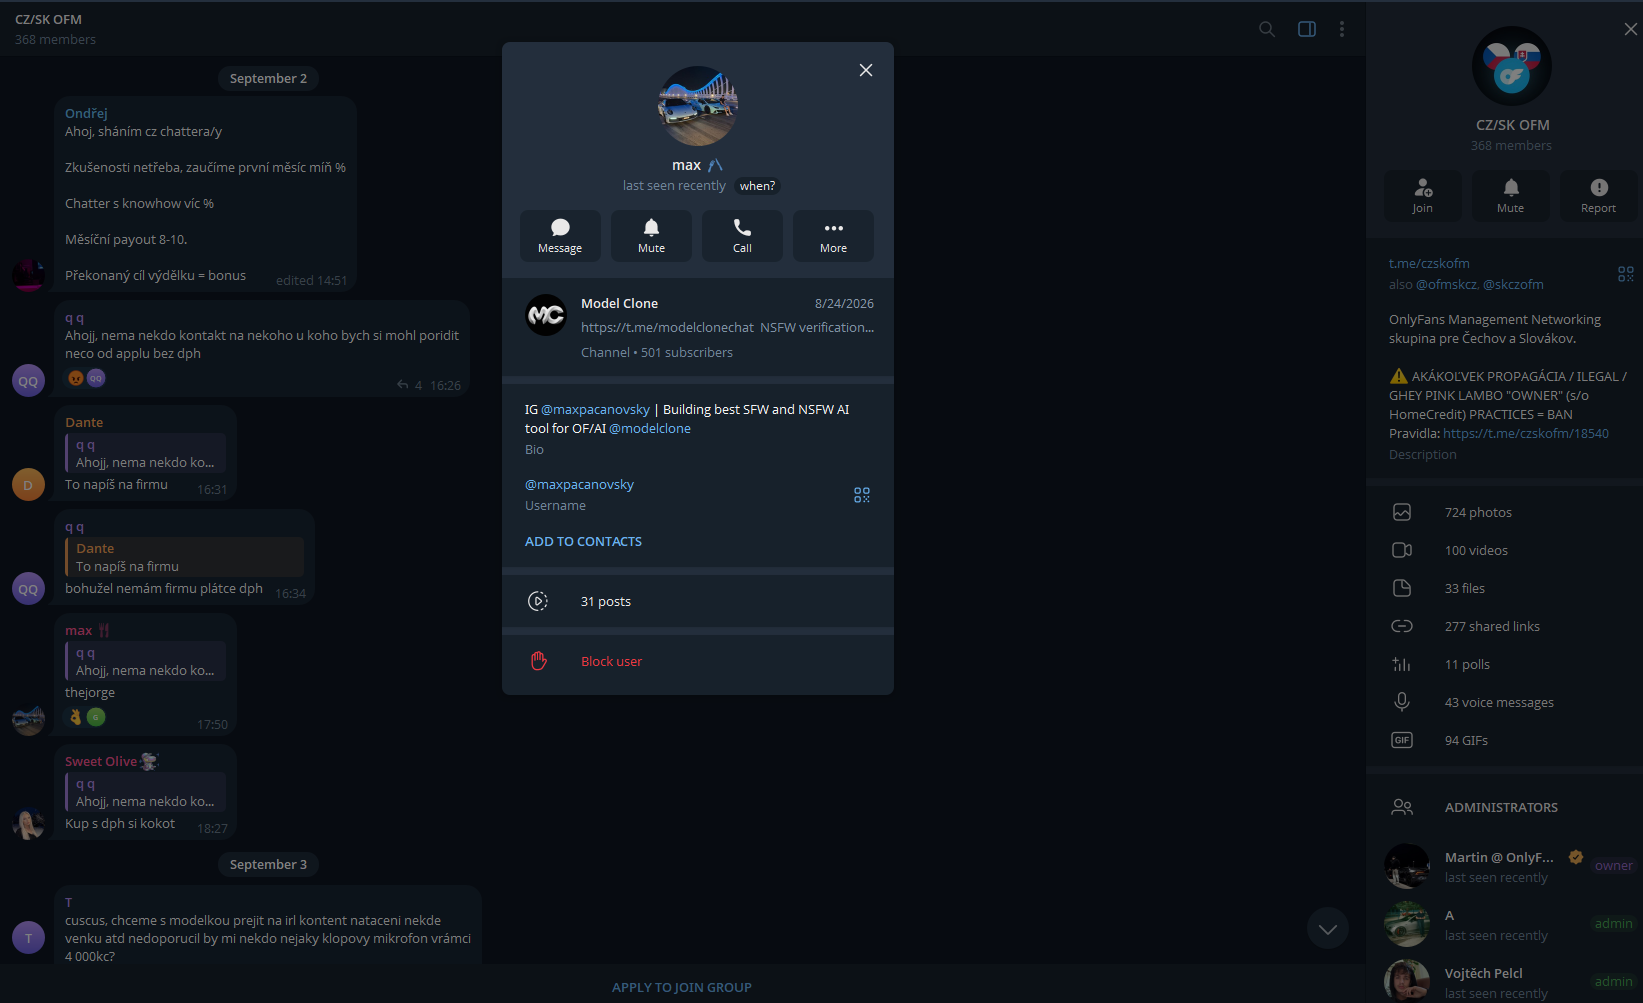View 100 videos in group media

pos(1504,550)
